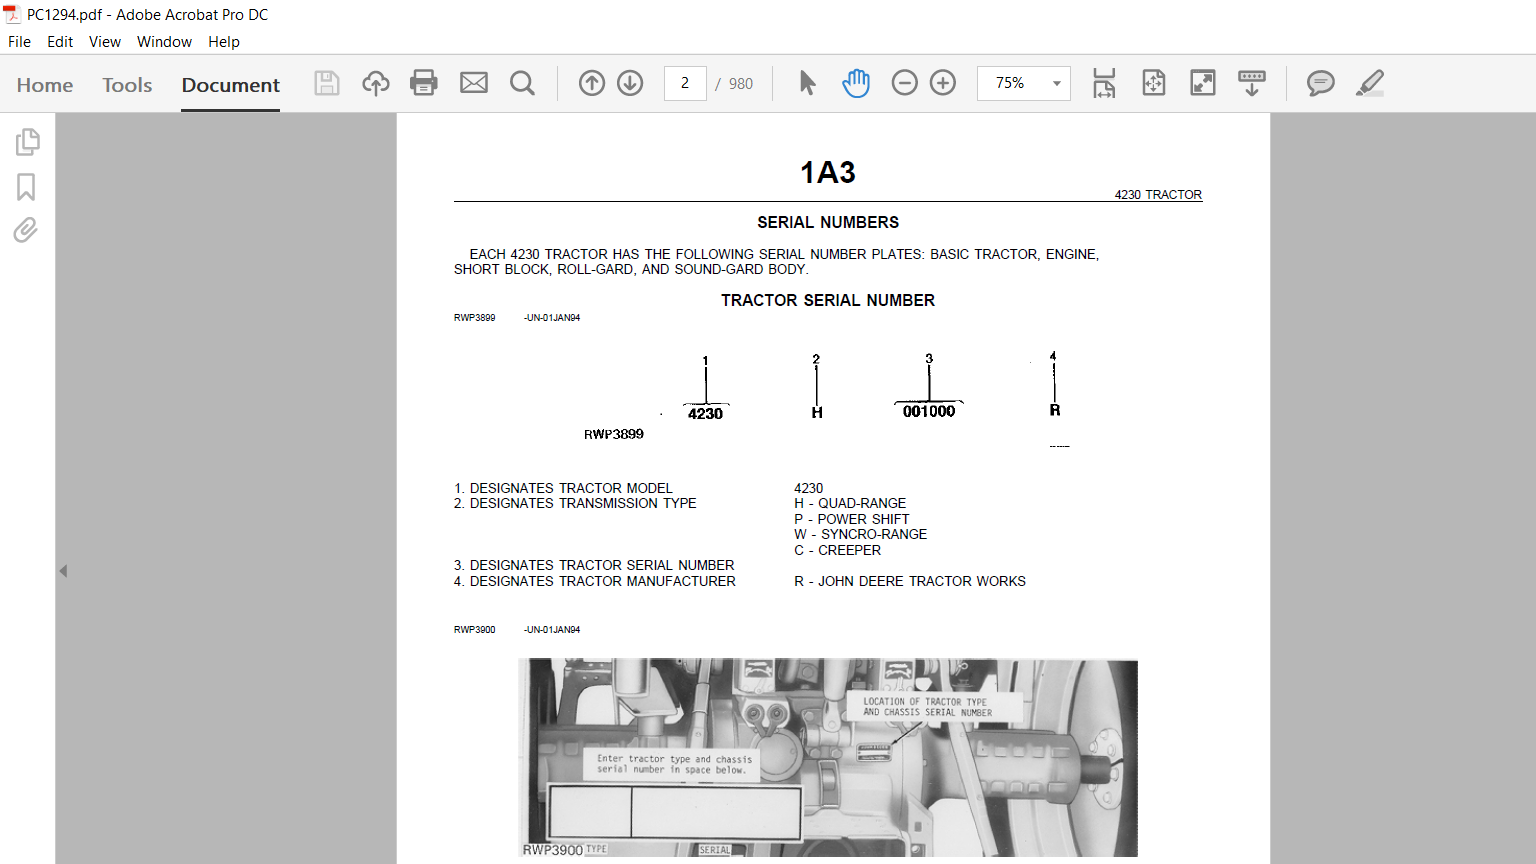The image size is (1536, 864).
Task: Open the View menu
Action: point(105,42)
